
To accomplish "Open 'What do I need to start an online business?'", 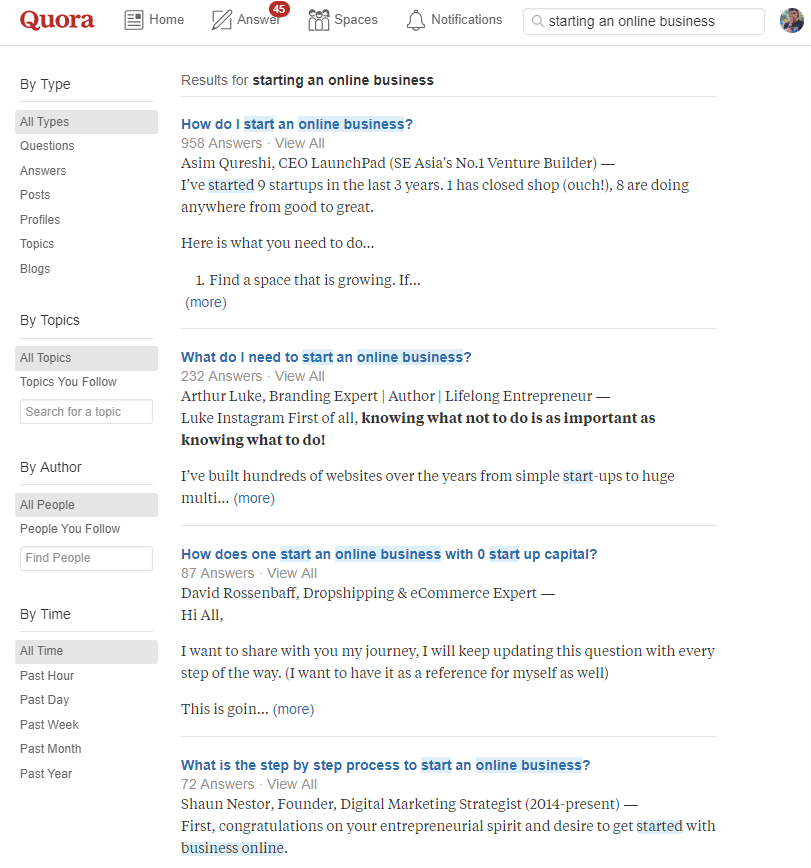I will [326, 357].
